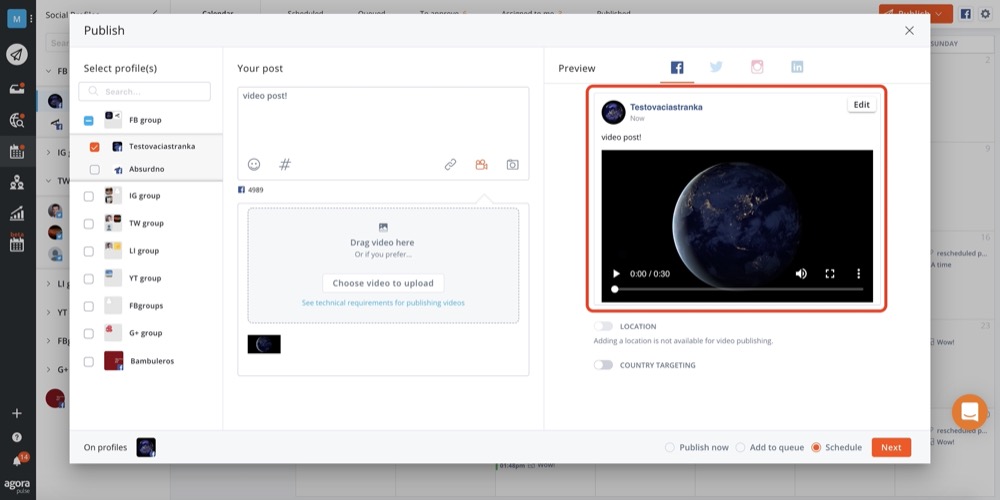Add a hashtag with the # icon
Image resolution: width=1000 pixels, height=500 pixels.
coord(285,164)
